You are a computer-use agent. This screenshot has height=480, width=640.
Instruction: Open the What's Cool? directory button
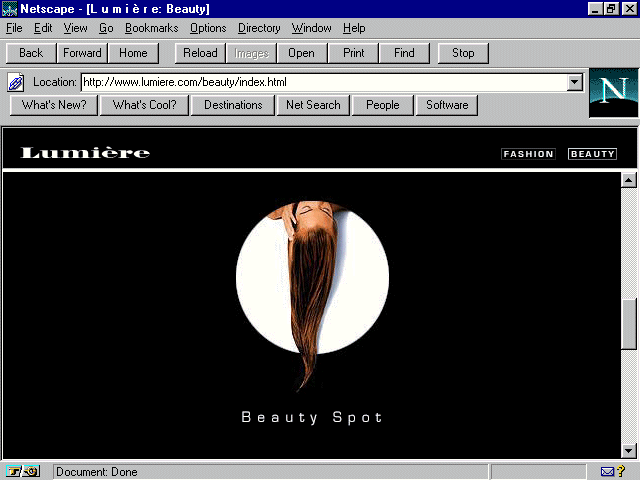[x=144, y=105]
